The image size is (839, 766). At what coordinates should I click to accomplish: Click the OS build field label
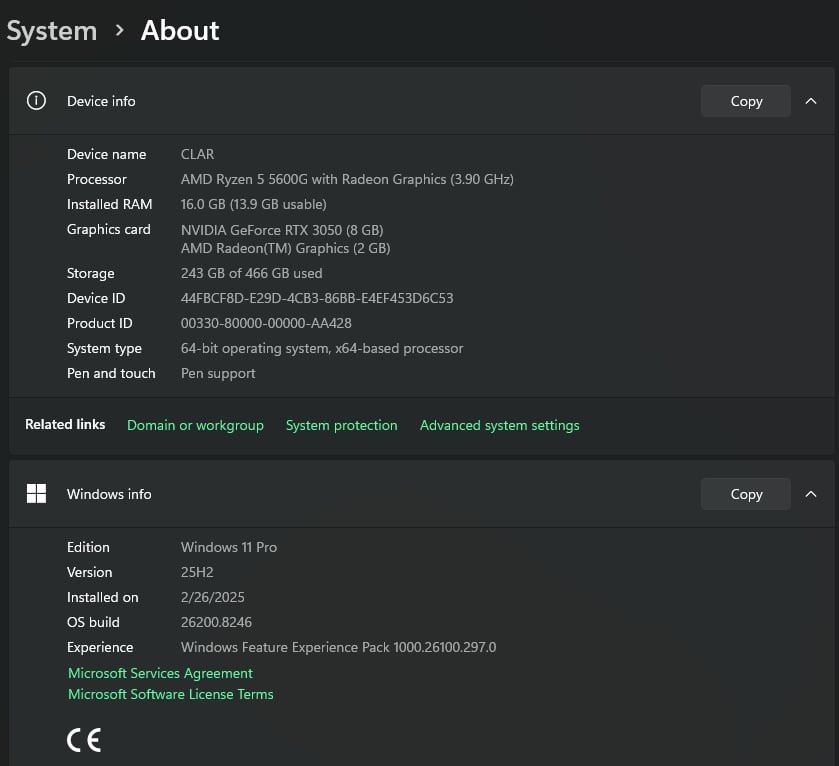coord(93,622)
